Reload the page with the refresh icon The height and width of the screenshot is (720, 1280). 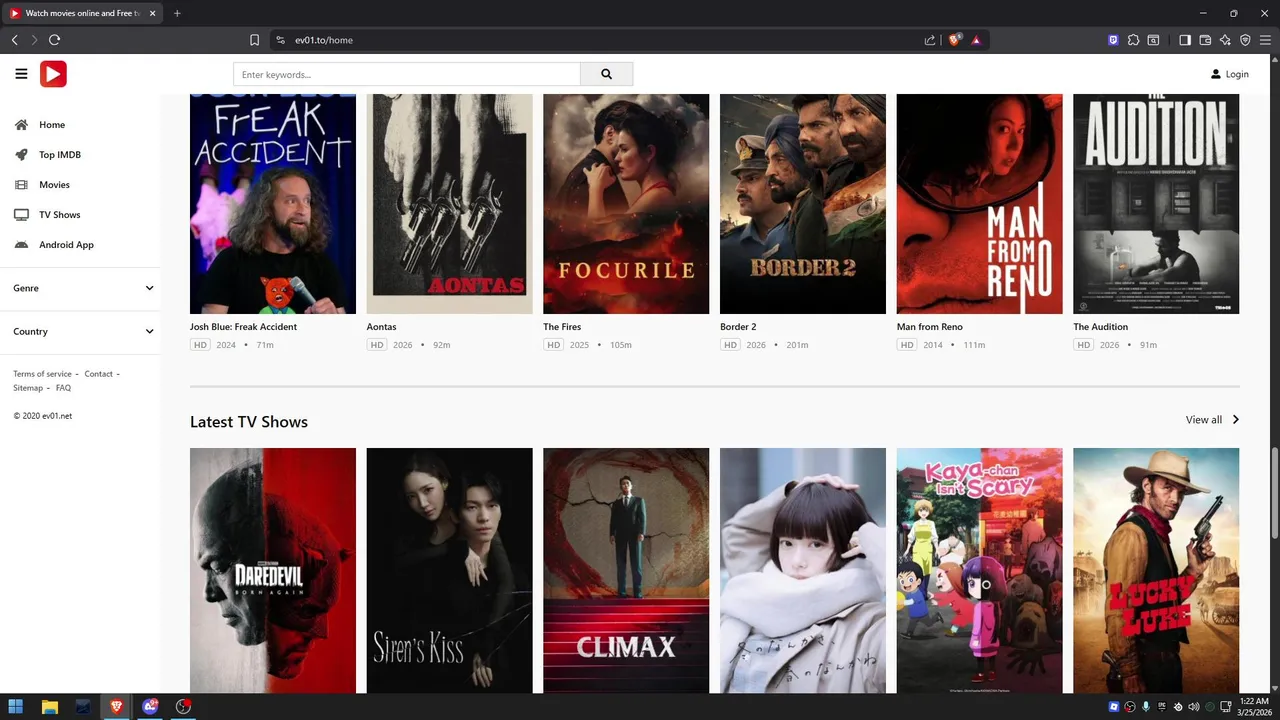coord(54,40)
